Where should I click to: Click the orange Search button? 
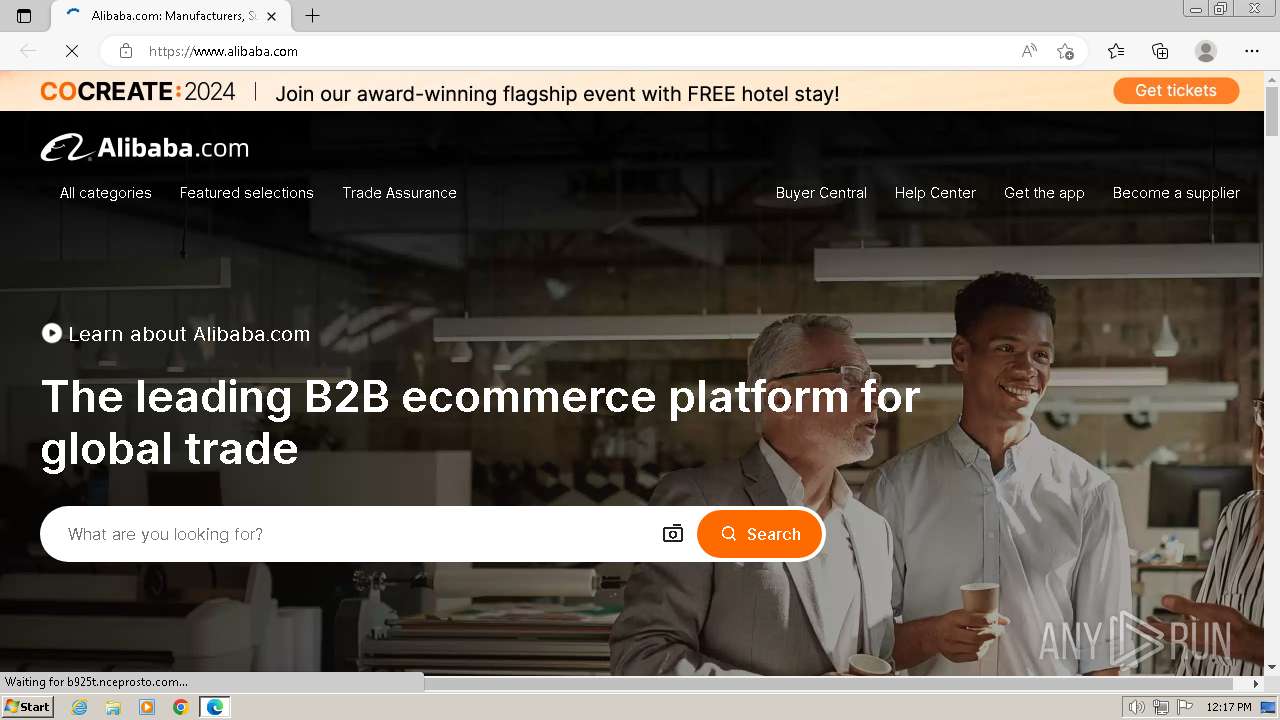(x=760, y=534)
